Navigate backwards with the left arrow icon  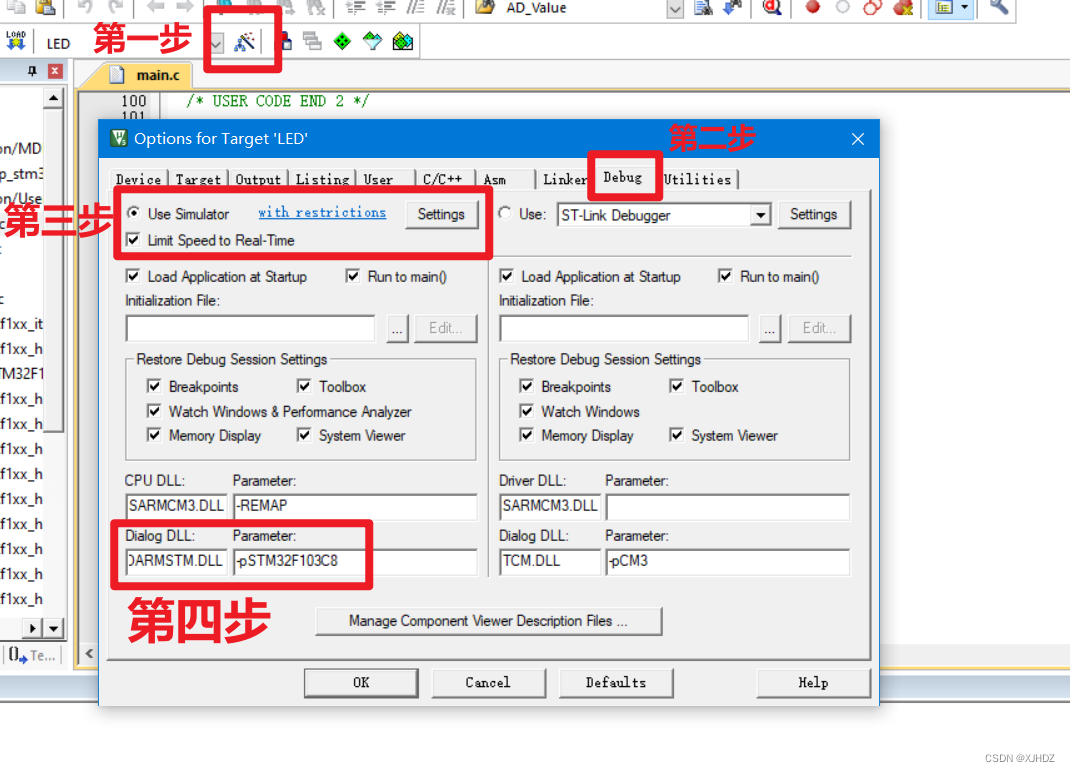(x=156, y=7)
